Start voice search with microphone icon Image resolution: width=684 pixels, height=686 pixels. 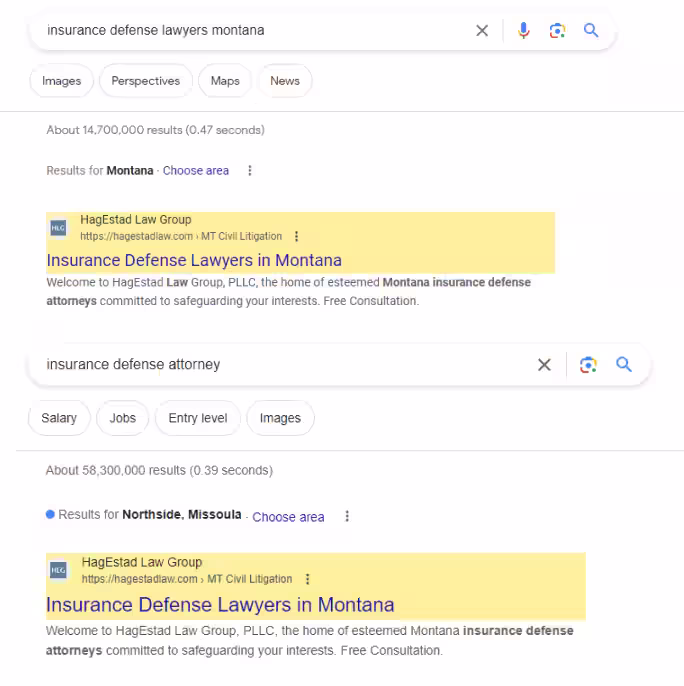click(x=523, y=31)
